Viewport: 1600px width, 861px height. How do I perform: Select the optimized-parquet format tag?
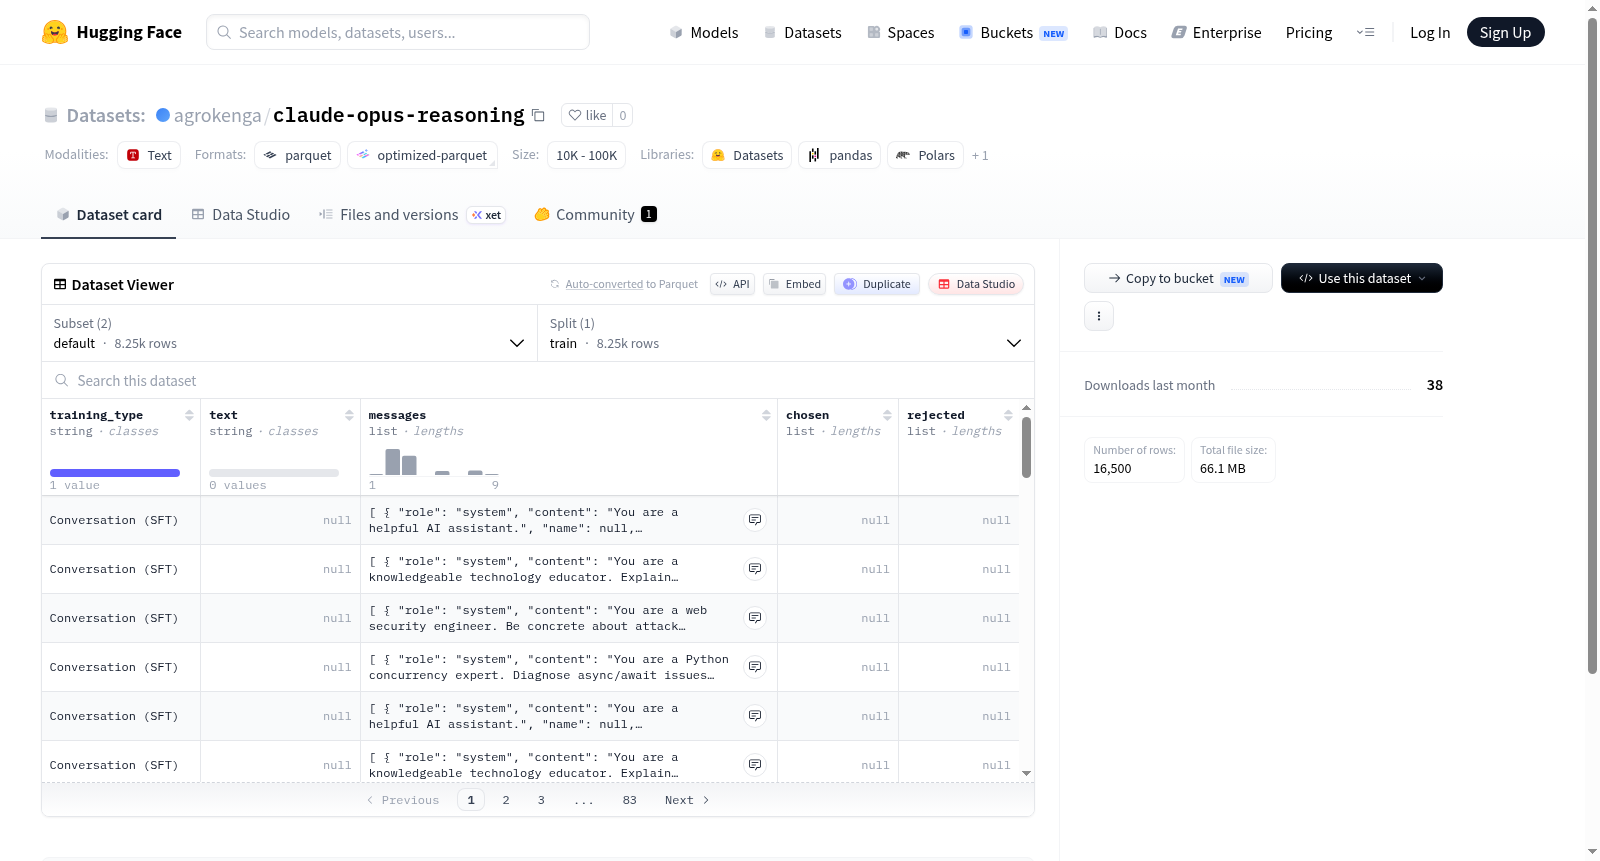422,155
